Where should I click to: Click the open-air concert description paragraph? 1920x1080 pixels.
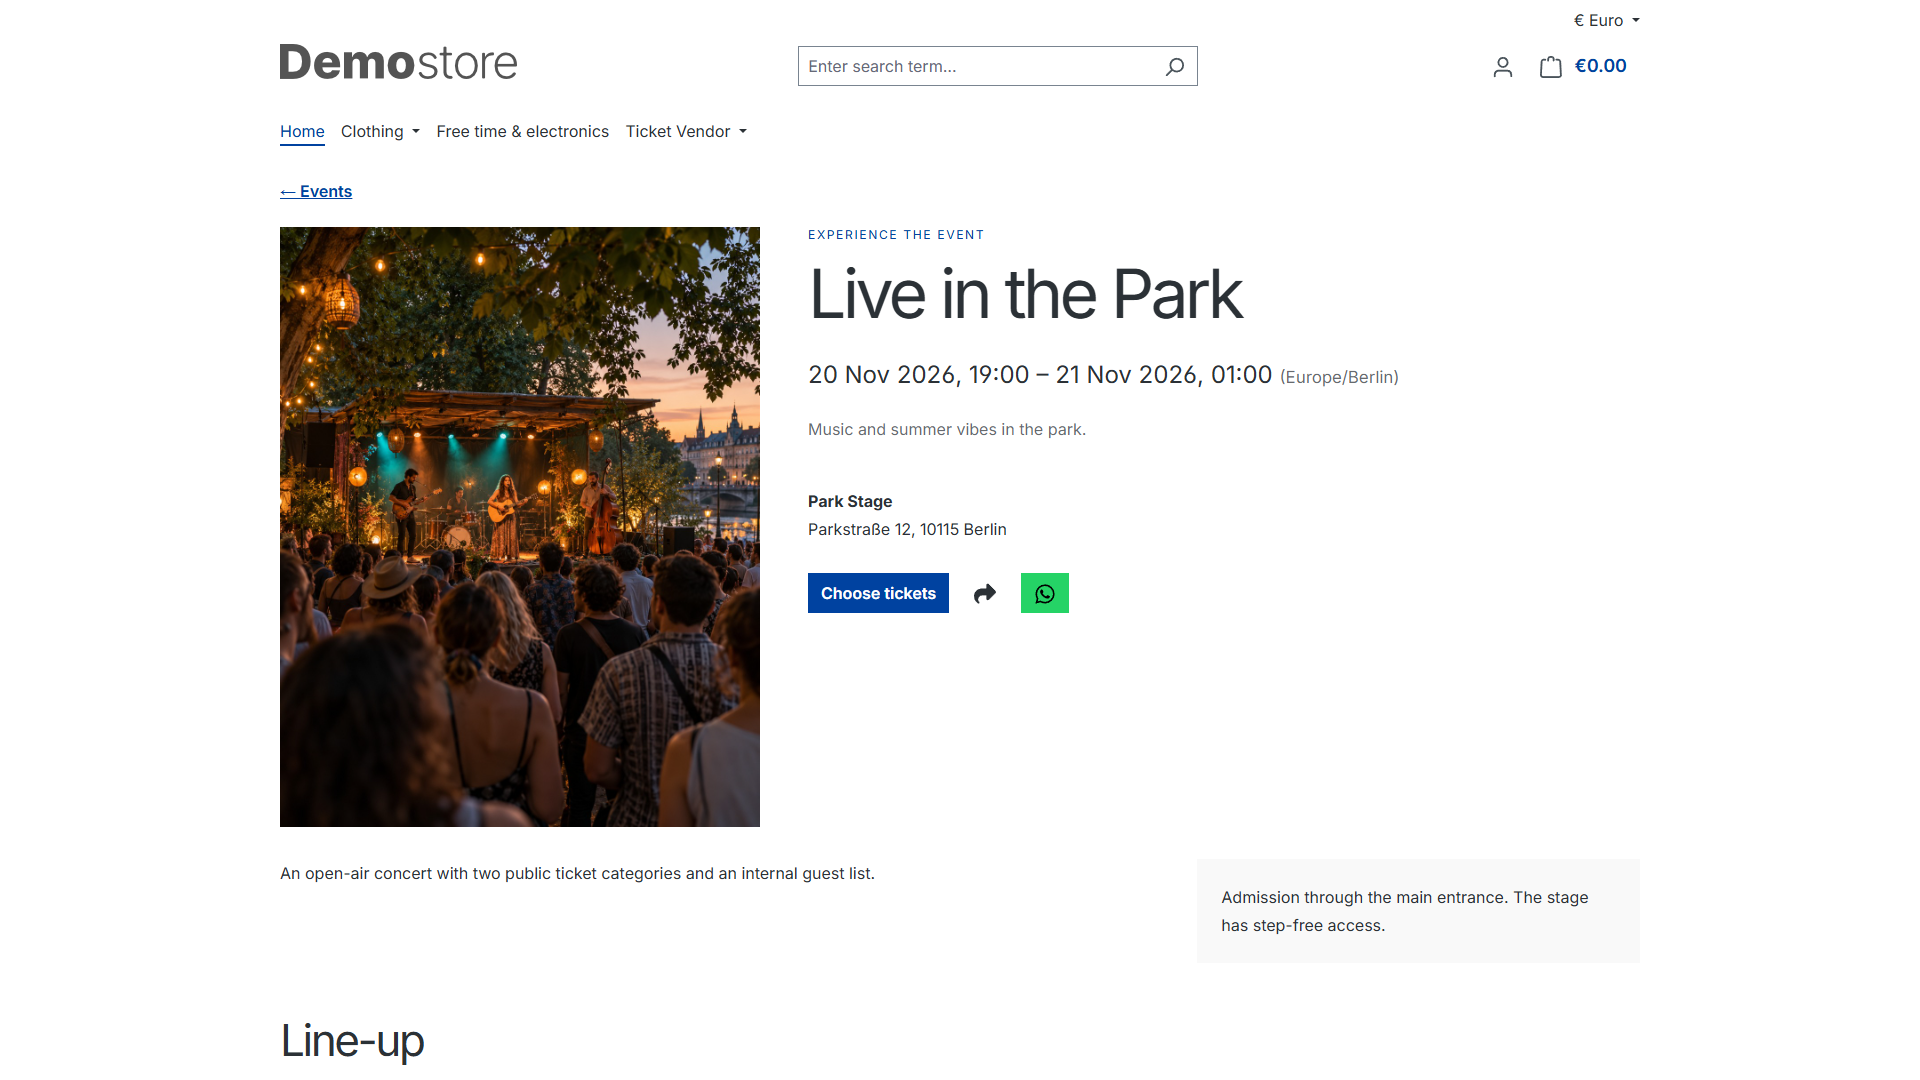click(x=577, y=873)
